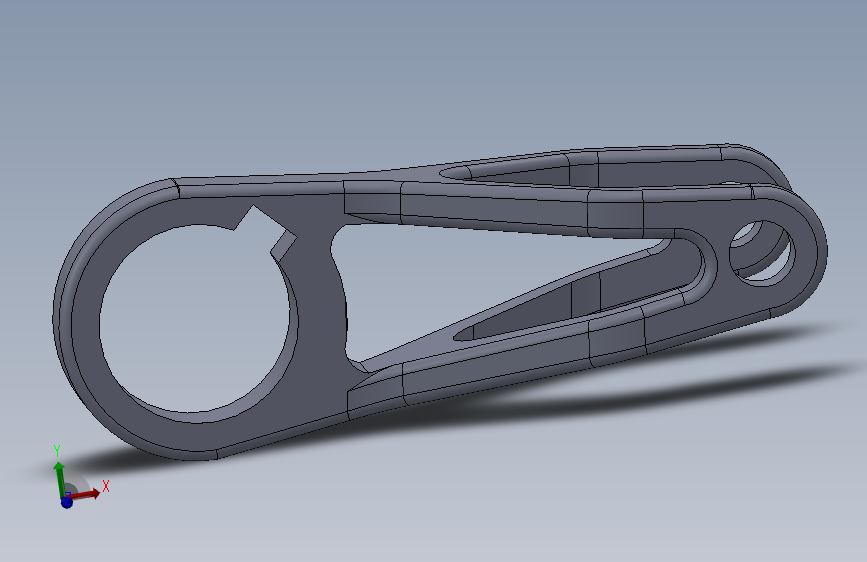Select the small round hole at the narrow end
Screen dimensions: 867x562
762,253
